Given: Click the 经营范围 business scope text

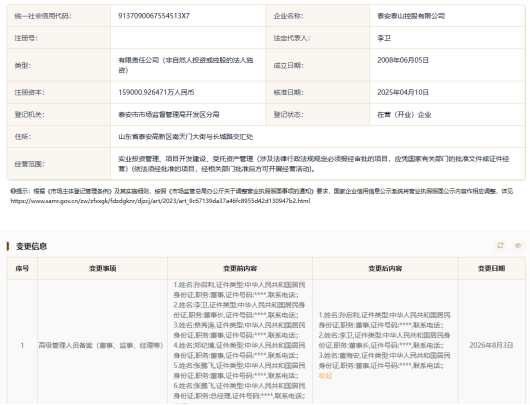Looking at the screenshot, I should point(313,164).
